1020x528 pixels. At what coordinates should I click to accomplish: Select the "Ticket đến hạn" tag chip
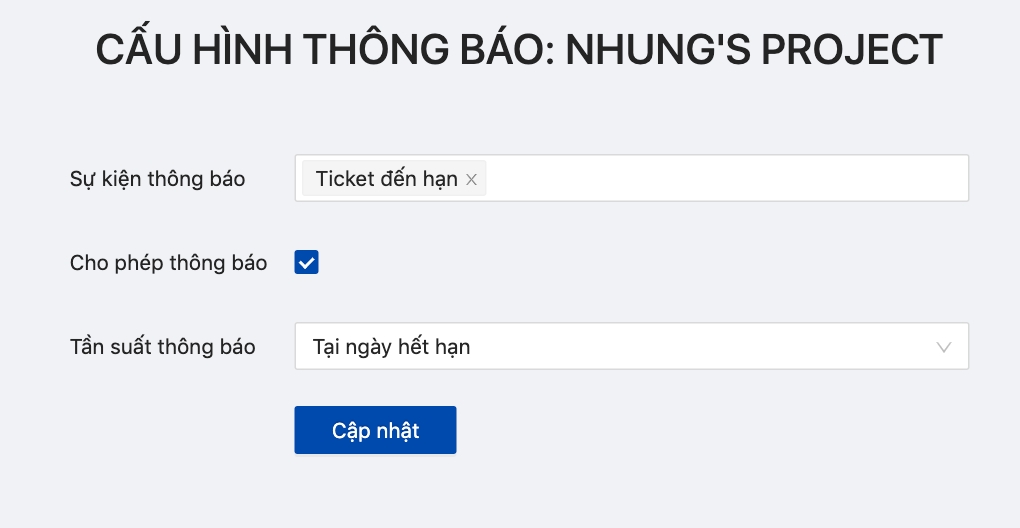[x=386, y=179]
